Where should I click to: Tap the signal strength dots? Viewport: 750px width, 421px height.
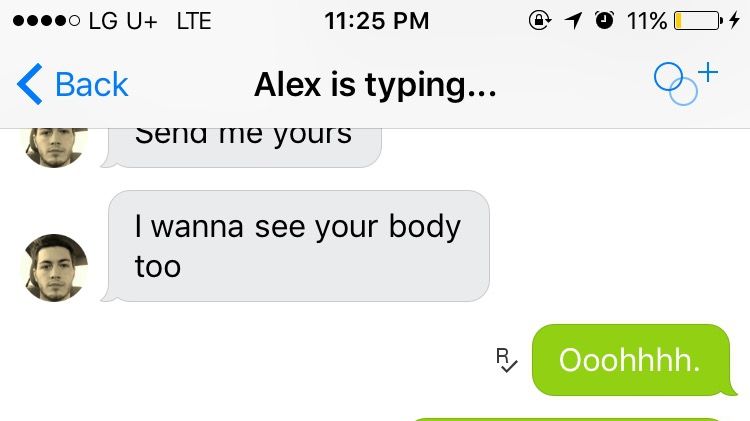[46, 21]
